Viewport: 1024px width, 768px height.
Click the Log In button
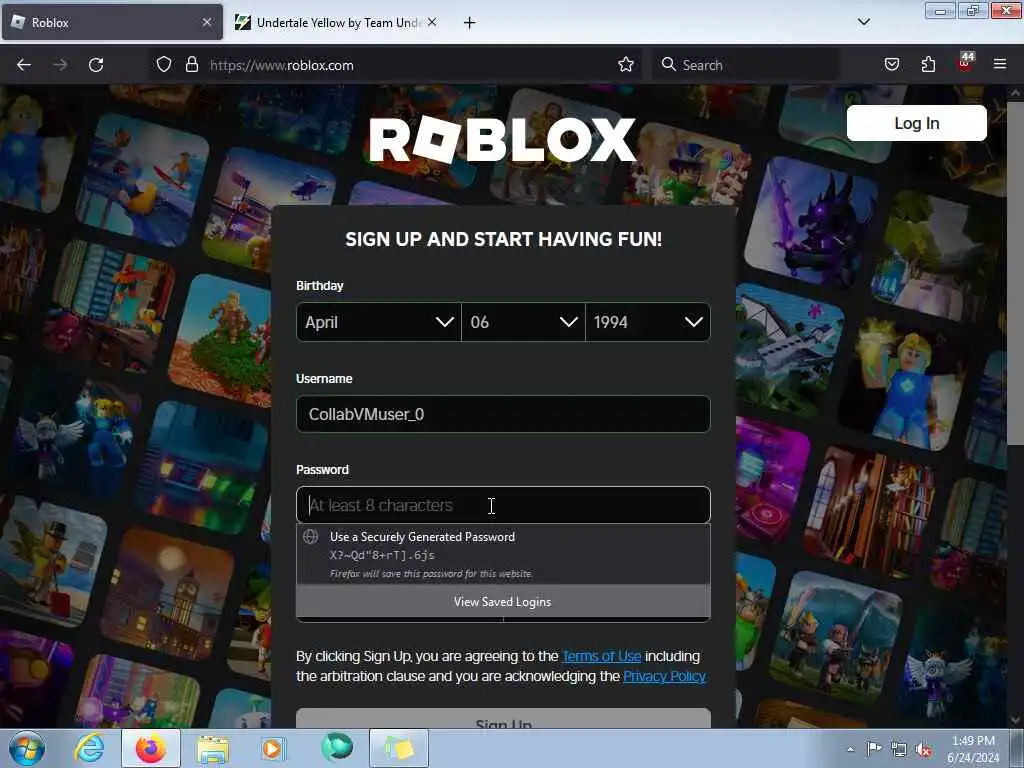click(916, 123)
